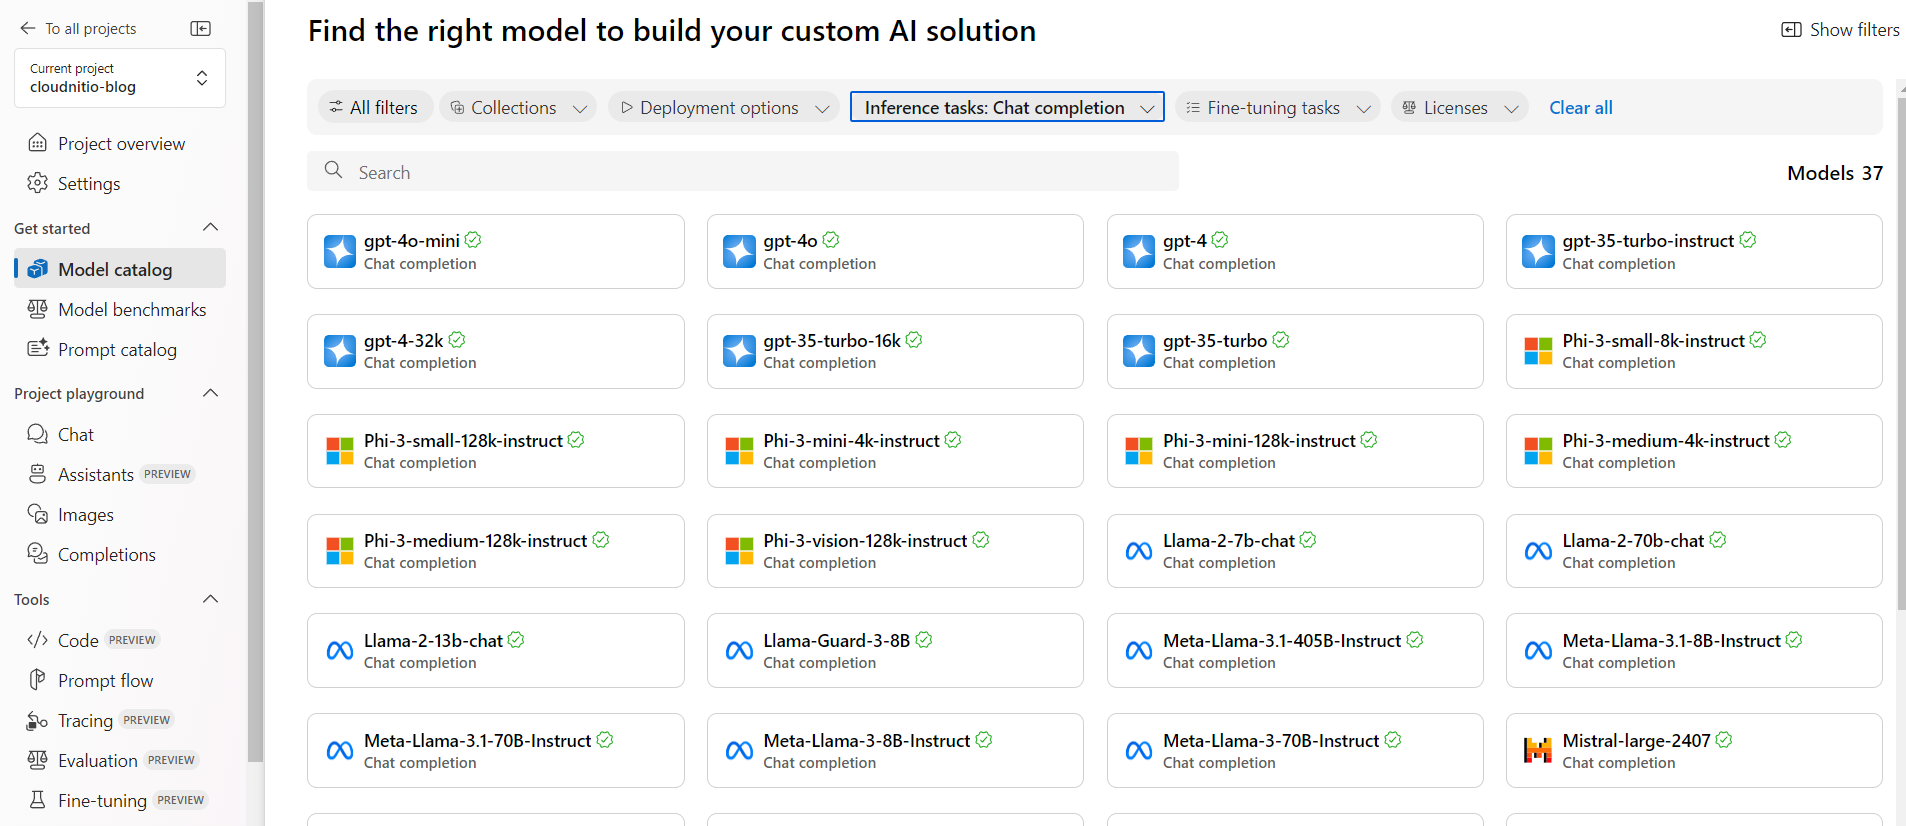Click the Show filters button label
1906x826 pixels.
(x=1854, y=30)
